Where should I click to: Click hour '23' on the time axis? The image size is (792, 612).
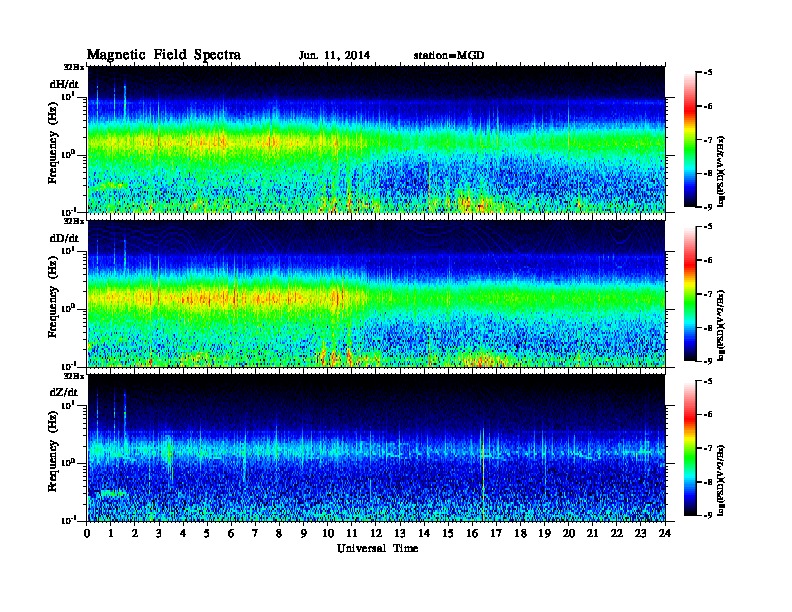(x=641, y=533)
